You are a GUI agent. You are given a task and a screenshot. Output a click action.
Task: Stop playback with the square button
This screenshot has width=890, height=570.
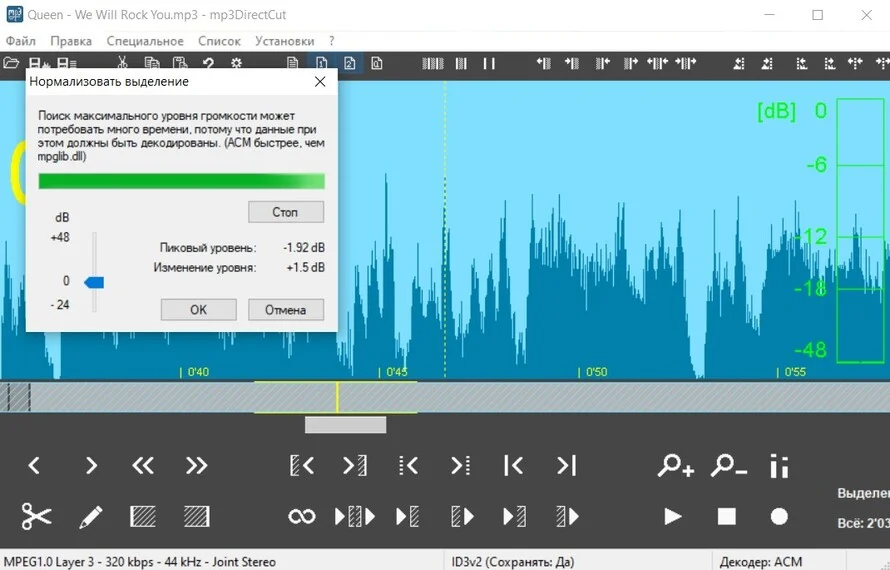tap(727, 517)
